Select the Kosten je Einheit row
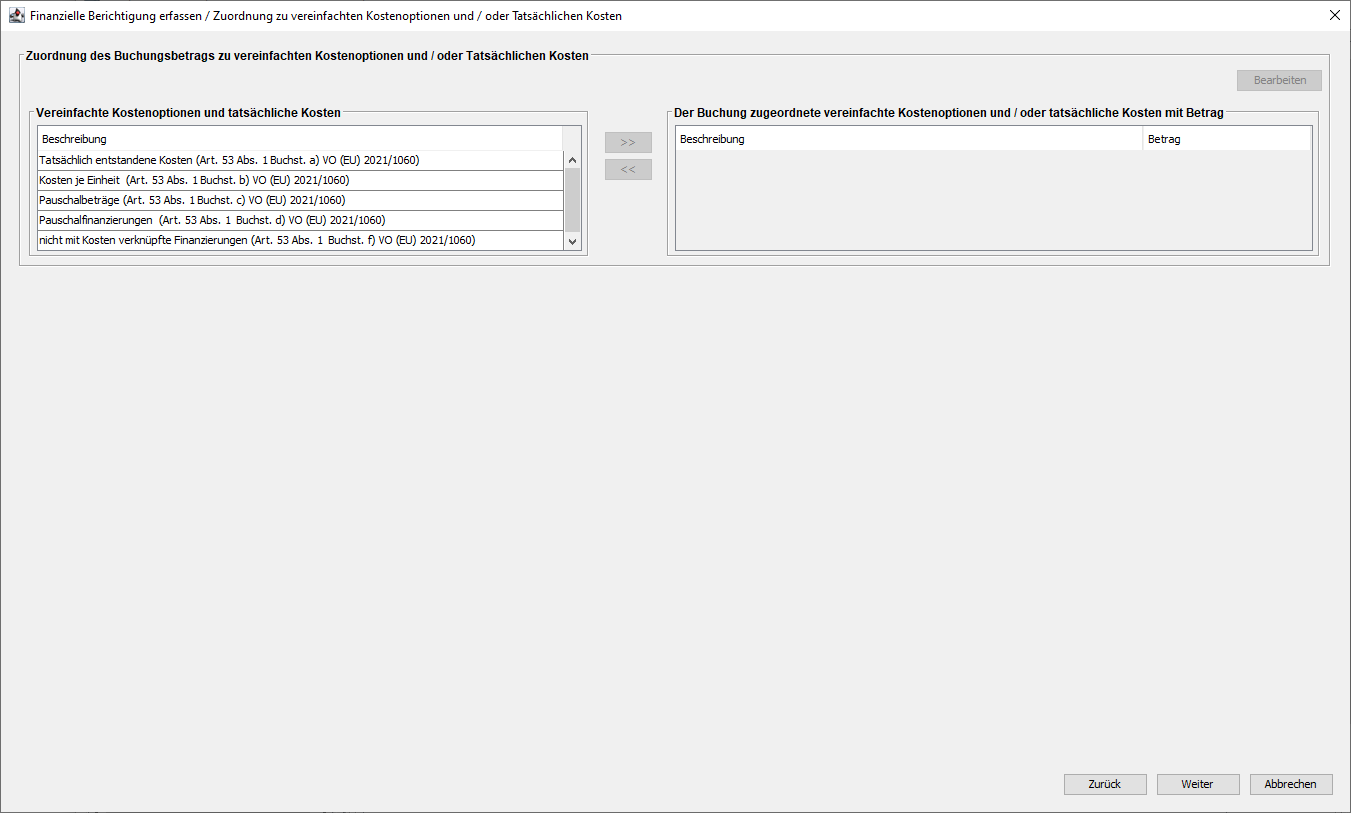The image size is (1351, 813). pyautogui.click(x=300, y=180)
